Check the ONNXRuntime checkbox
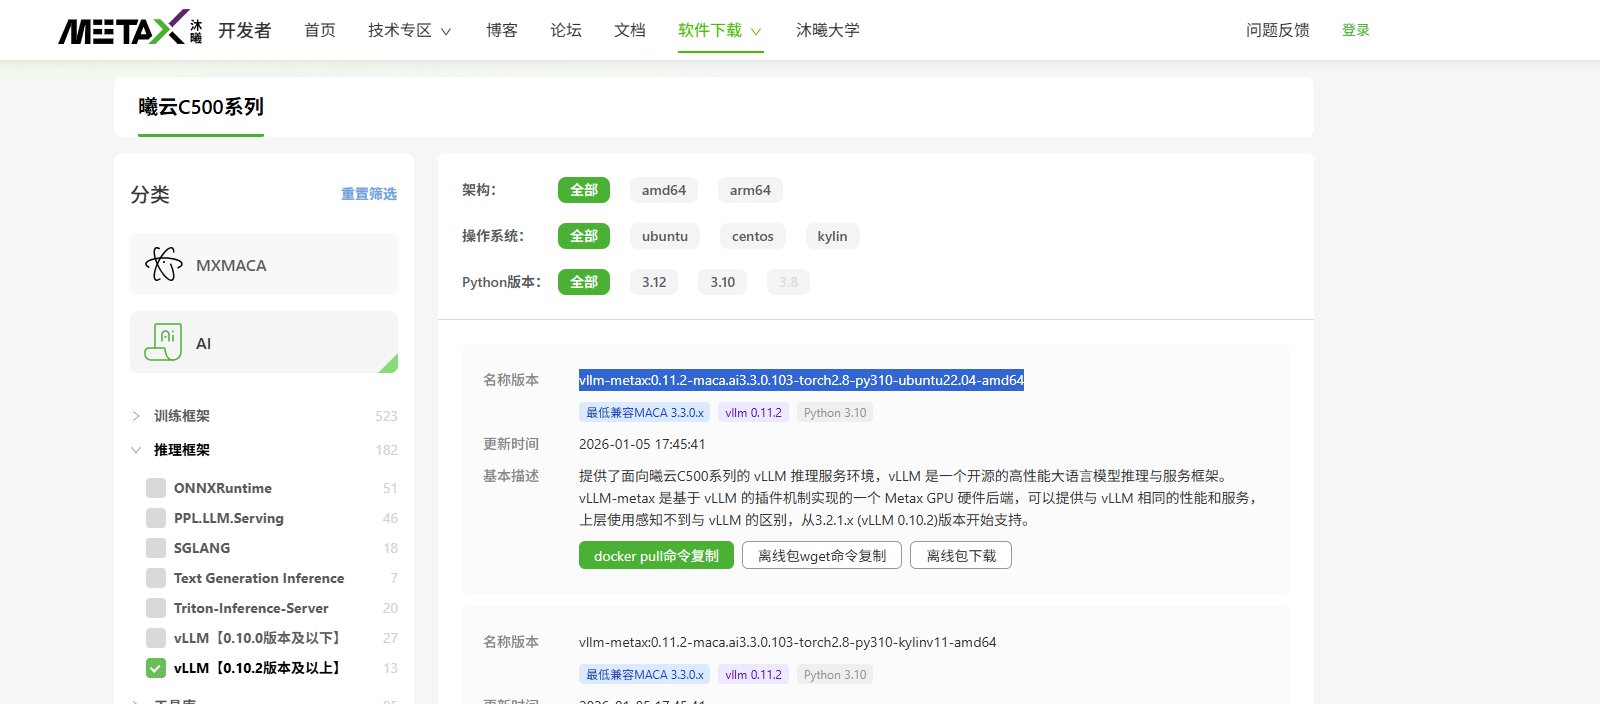The width and height of the screenshot is (1600, 704). click(x=156, y=488)
